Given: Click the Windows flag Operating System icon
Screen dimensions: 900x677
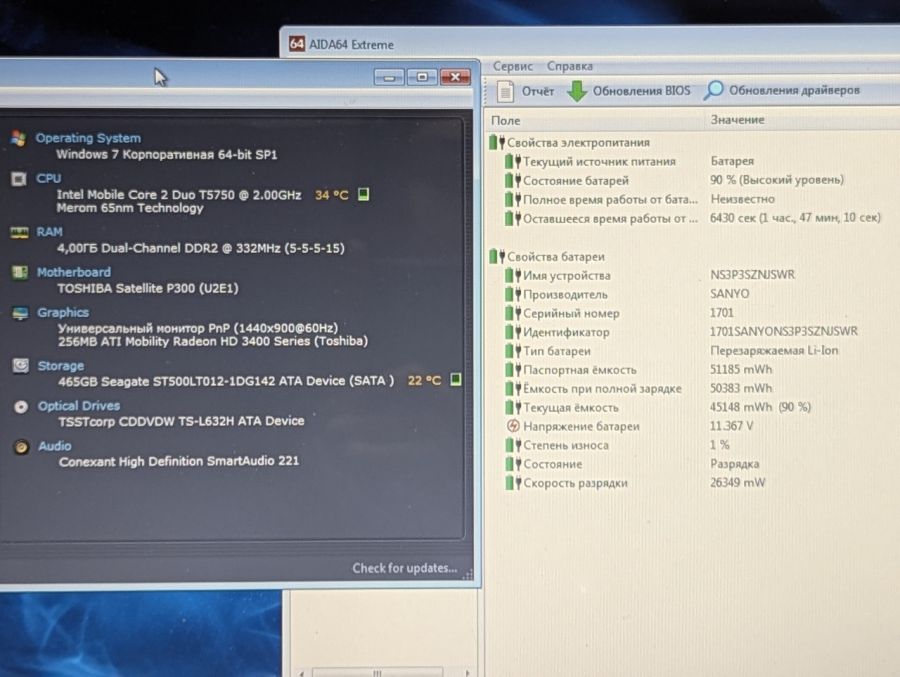Looking at the screenshot, I should coord(18,138).
